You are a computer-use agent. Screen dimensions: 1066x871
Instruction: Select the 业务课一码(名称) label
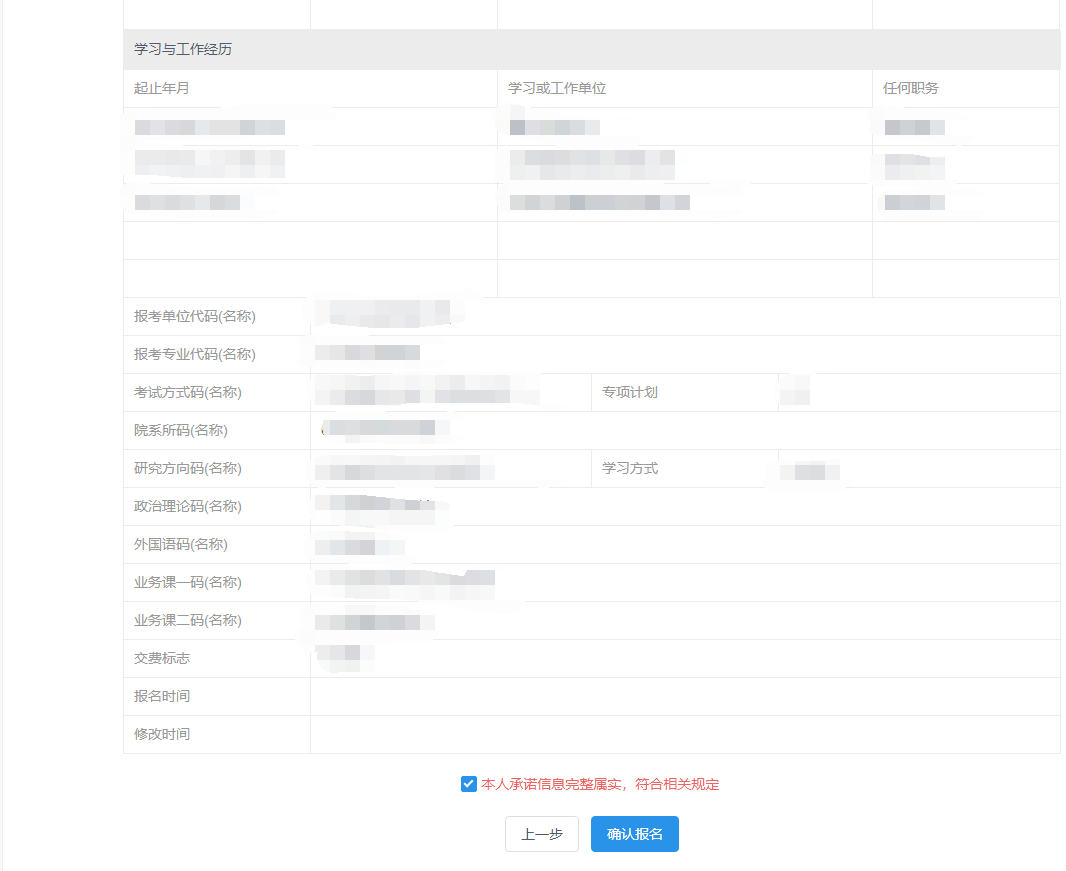tap(188, 583)
